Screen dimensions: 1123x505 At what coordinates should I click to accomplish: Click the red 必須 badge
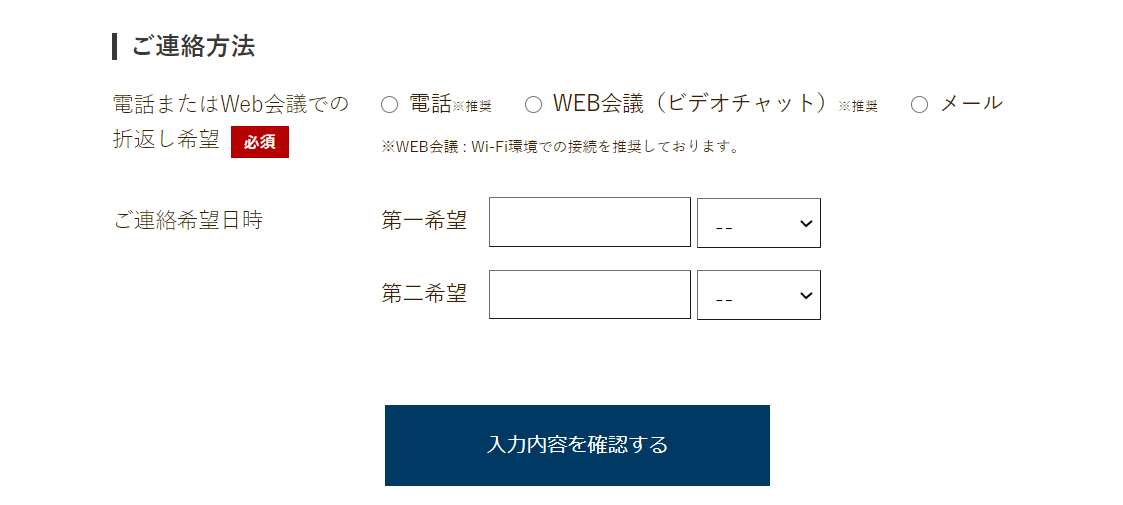click(x=260, y=142)
